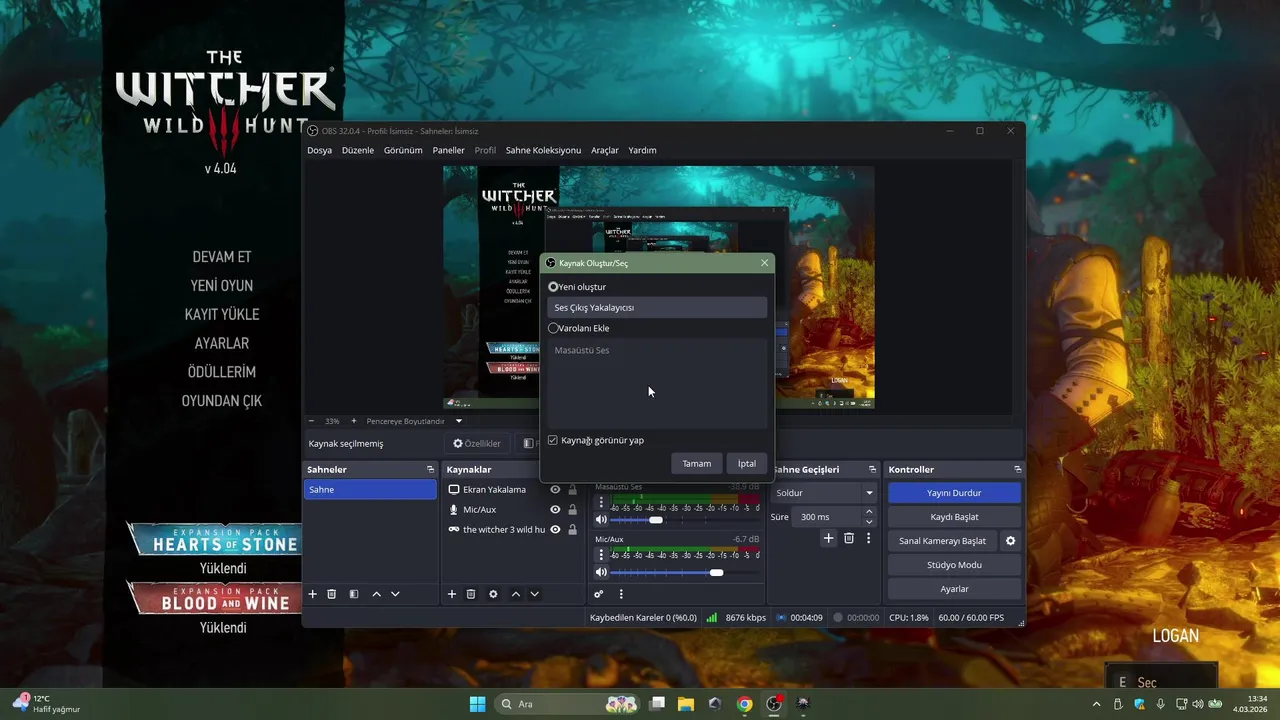This screenshot has width=1280, height=720.
Task: Mute Mic/Aux speaker icon in mixer
Action: (x=601, y=572)
